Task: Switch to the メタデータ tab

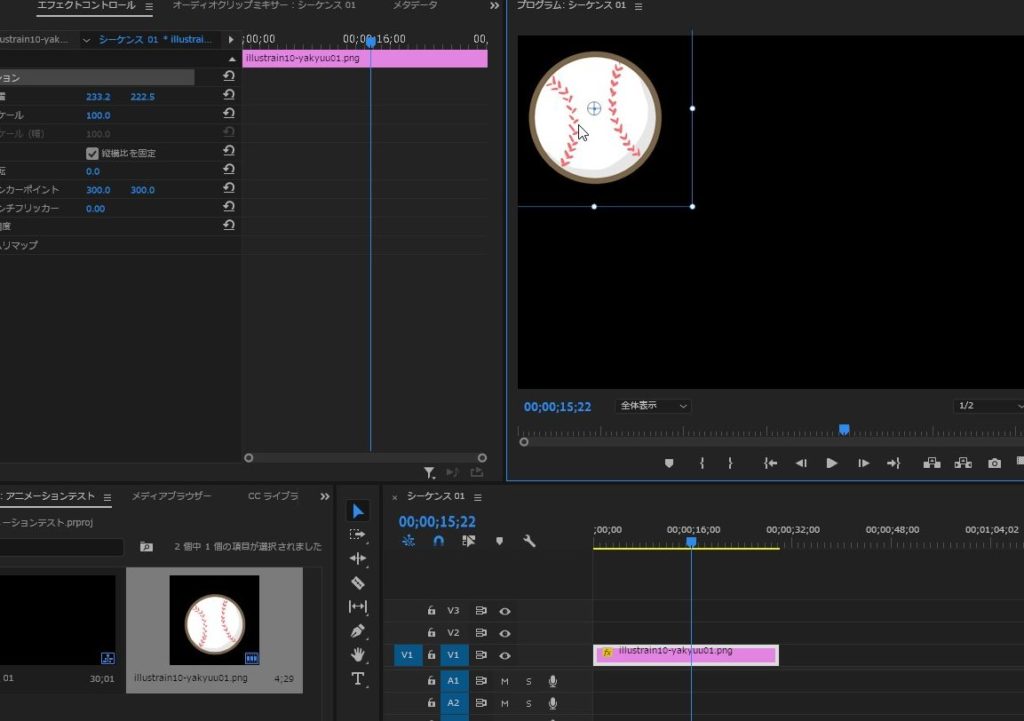Action: [x=414, y=6]
